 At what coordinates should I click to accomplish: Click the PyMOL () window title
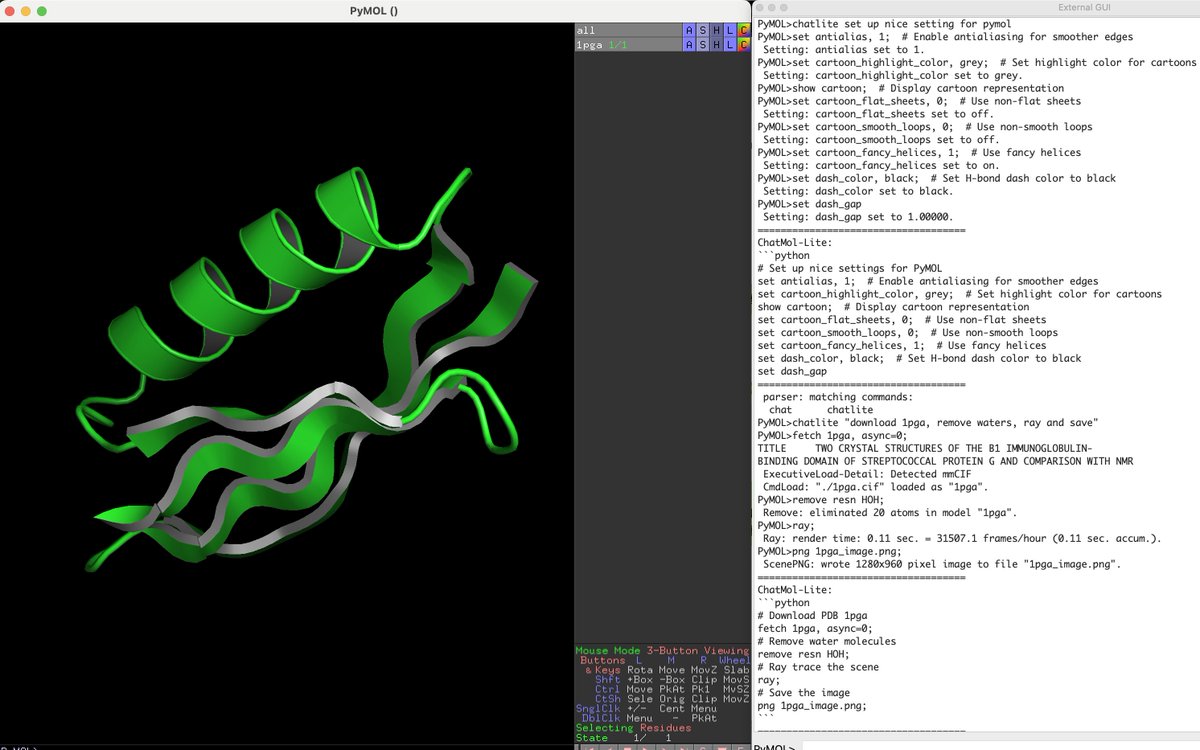375,10
